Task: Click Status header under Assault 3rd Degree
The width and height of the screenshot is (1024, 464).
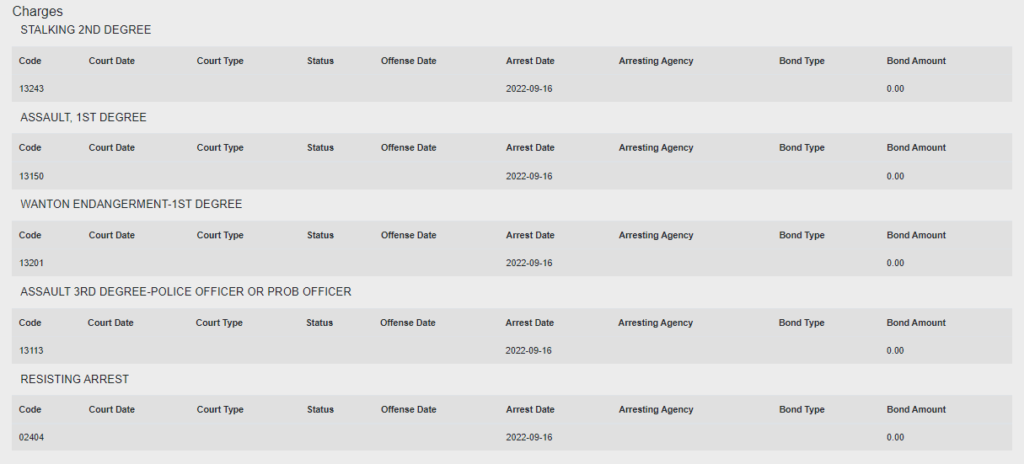Action: (x=319, y=323)
